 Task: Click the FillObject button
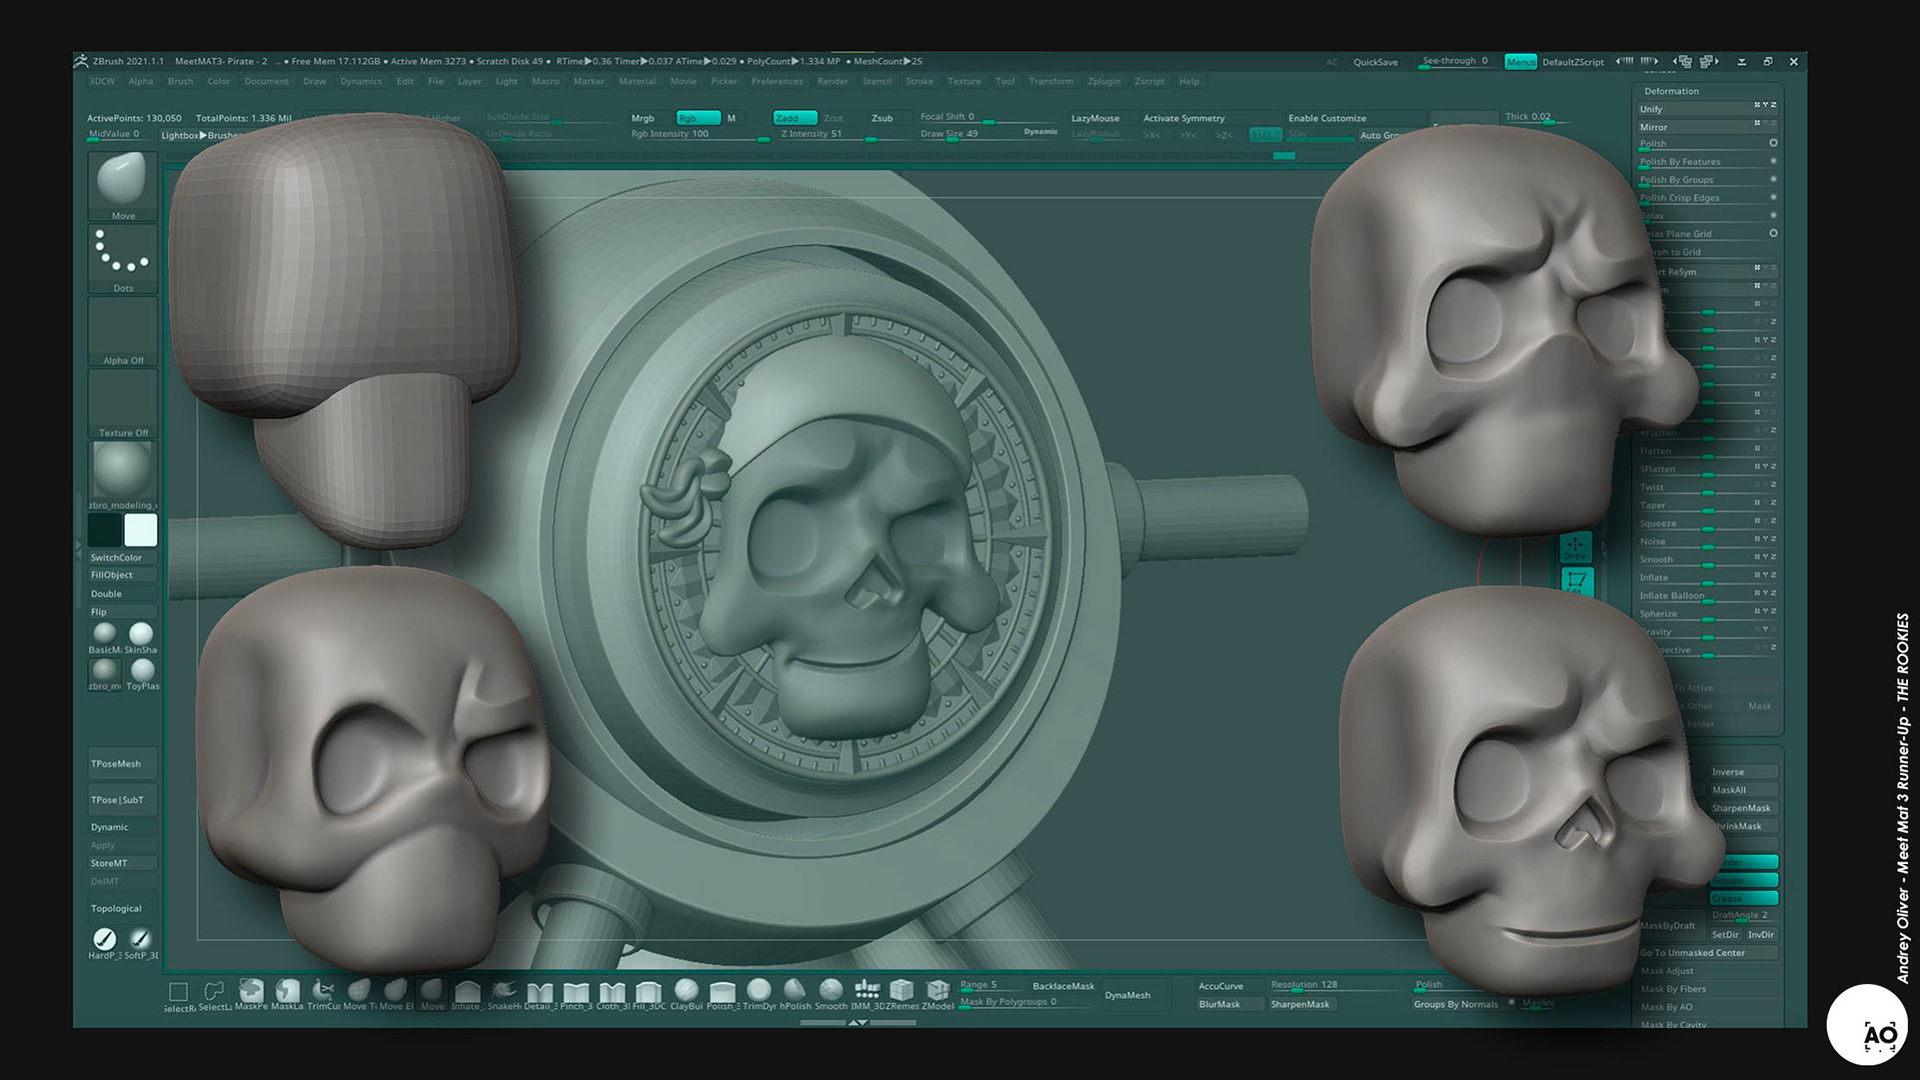tap(123, 575)
